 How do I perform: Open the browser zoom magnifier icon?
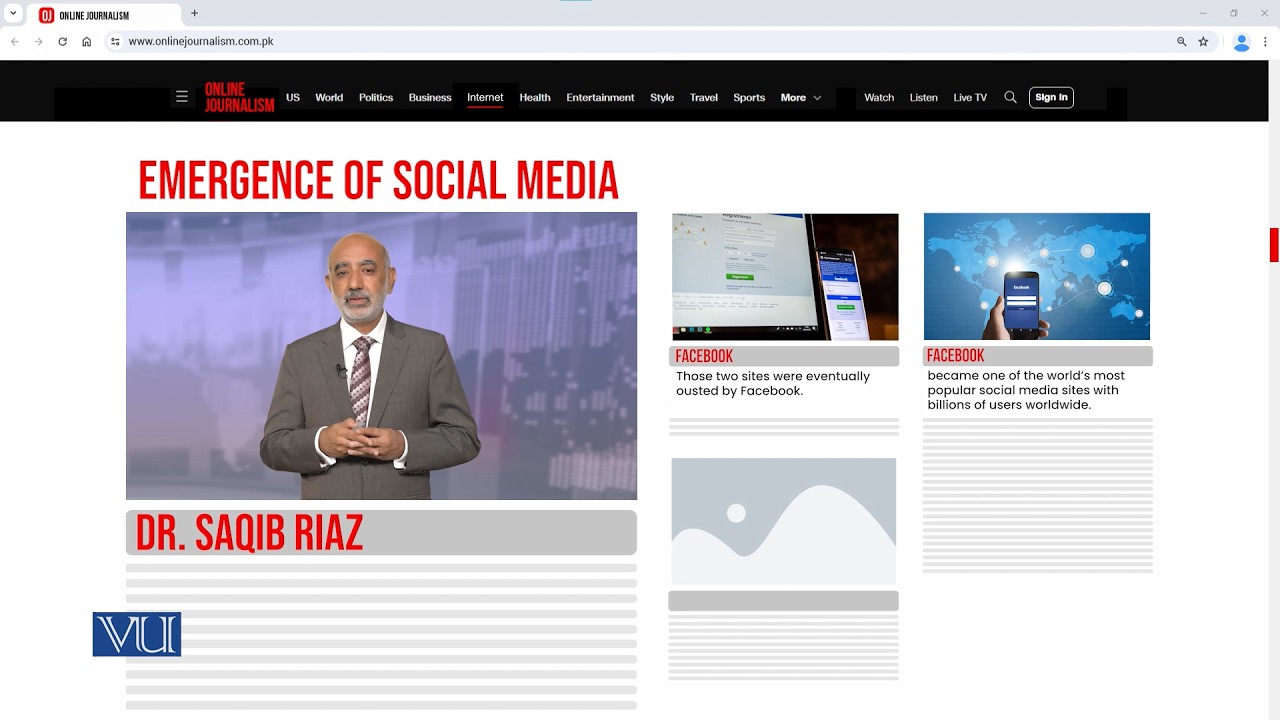pos(1182,42)
